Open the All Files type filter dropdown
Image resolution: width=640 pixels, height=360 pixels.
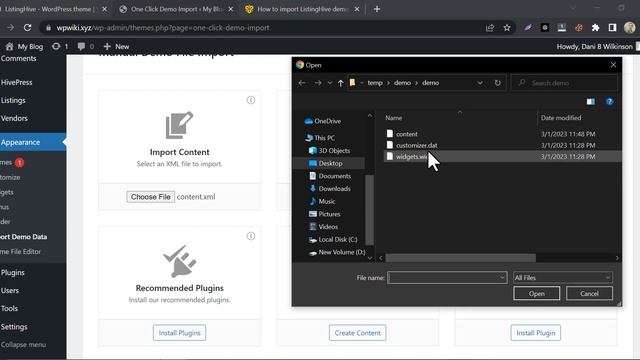tap(562, 278)
